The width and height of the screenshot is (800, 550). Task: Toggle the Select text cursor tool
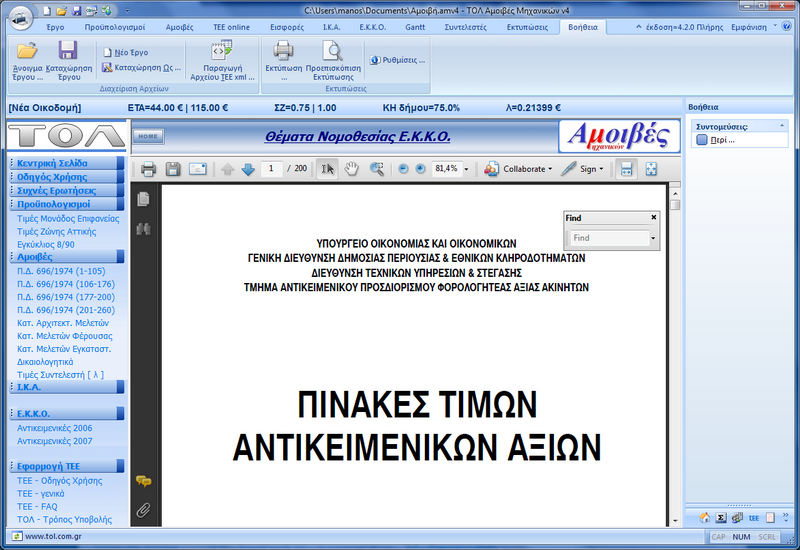pyautogui.click(x=327, y=169)
